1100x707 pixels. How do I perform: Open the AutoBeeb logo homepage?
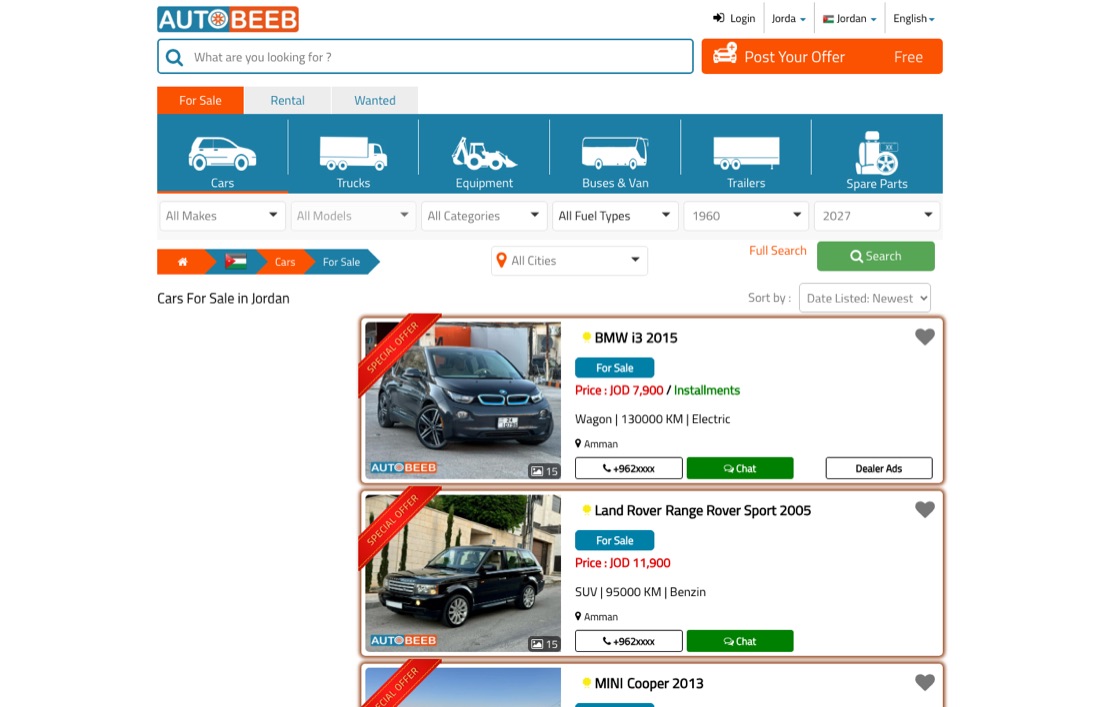point(228,19)
